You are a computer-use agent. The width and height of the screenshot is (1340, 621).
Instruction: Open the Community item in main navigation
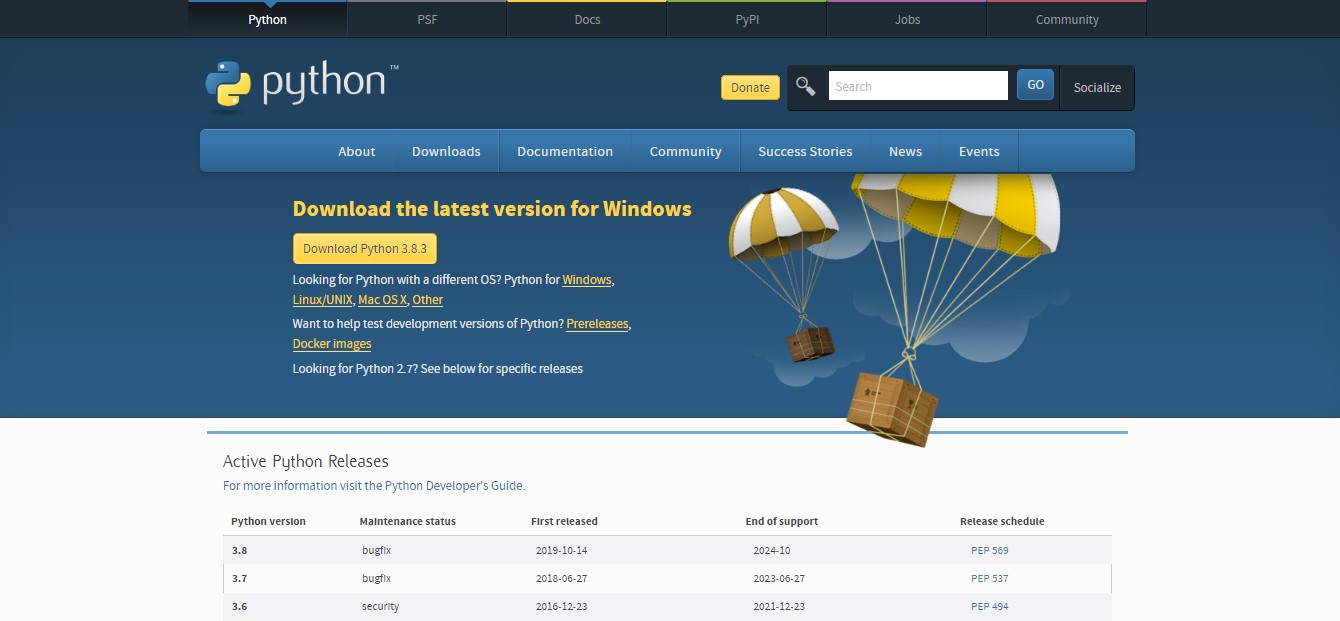point(685,151)
